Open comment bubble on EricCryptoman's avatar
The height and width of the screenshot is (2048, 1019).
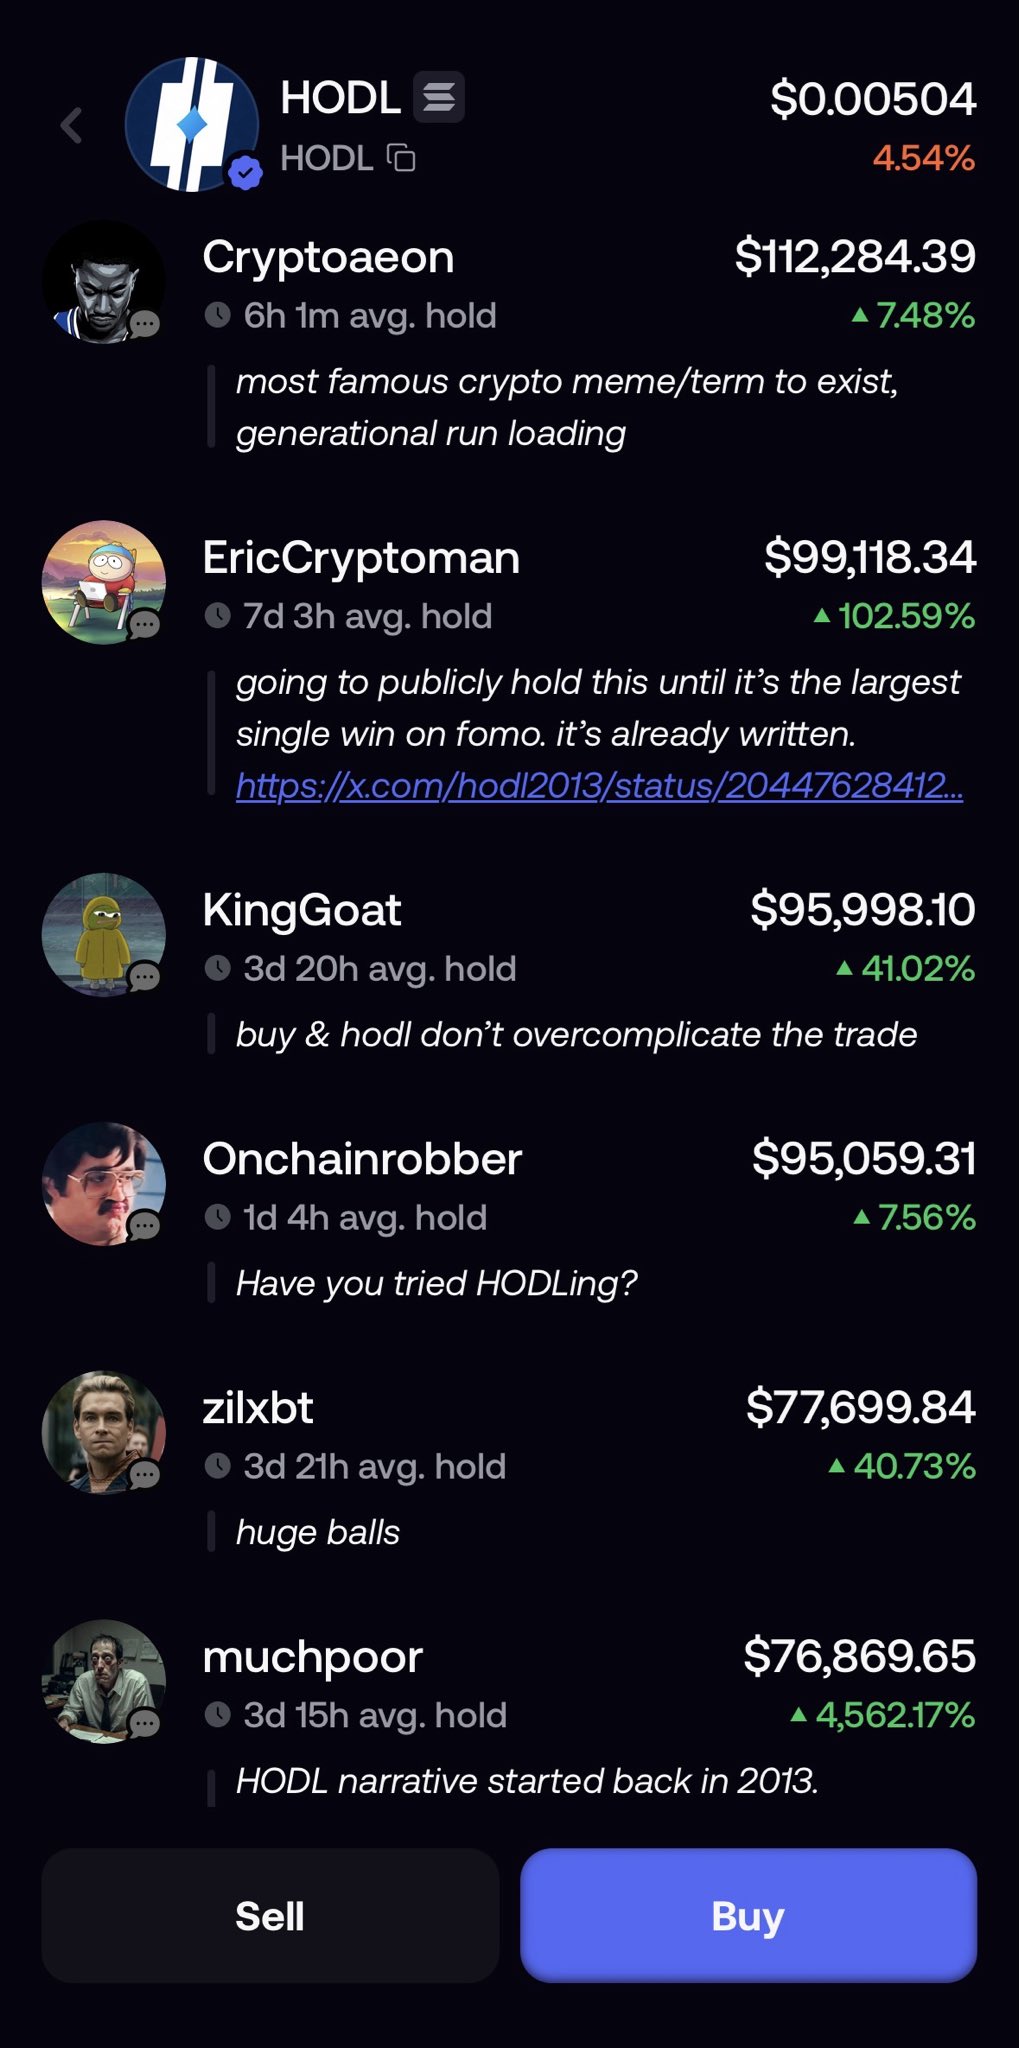(145, 624)
